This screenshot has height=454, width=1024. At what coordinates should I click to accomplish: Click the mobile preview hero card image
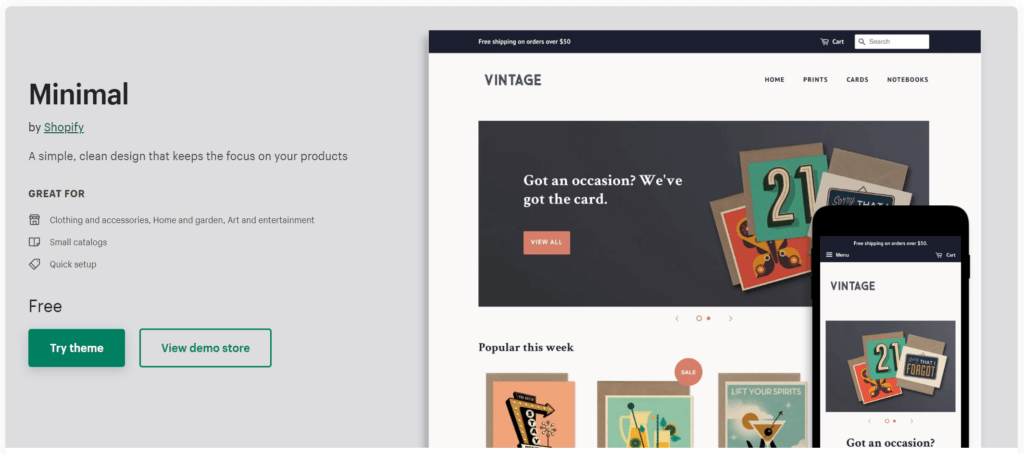pos(890,366)
